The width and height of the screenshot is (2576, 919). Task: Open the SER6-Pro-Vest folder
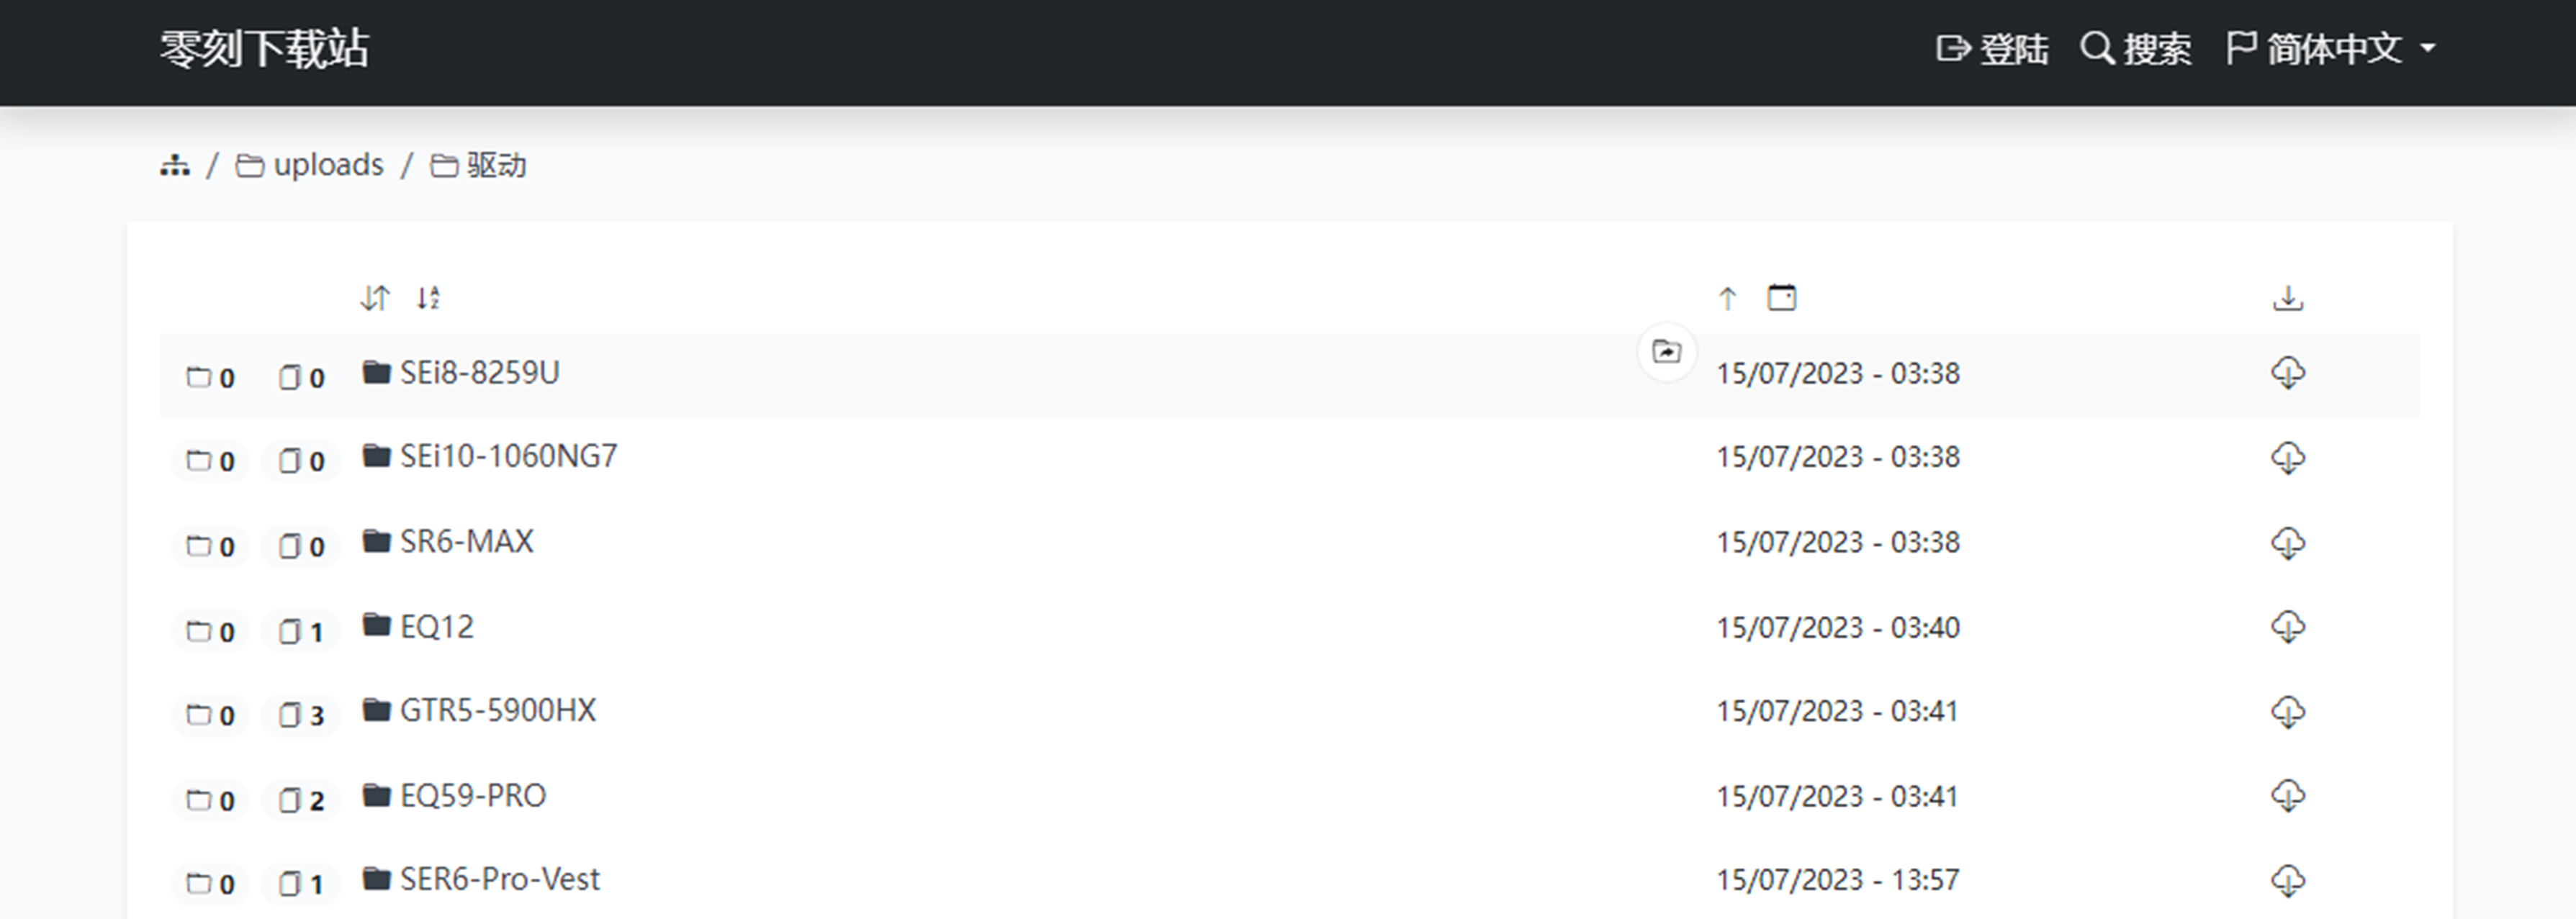(x=499, y=880)
